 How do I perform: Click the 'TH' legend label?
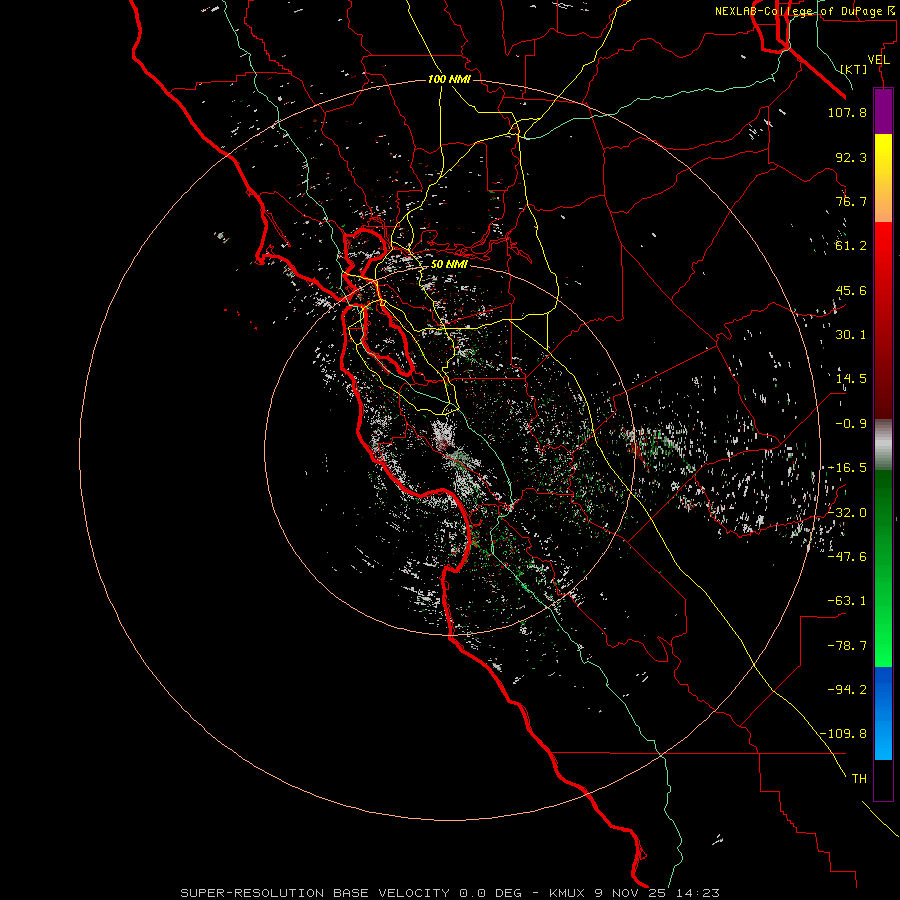point(859,779)
